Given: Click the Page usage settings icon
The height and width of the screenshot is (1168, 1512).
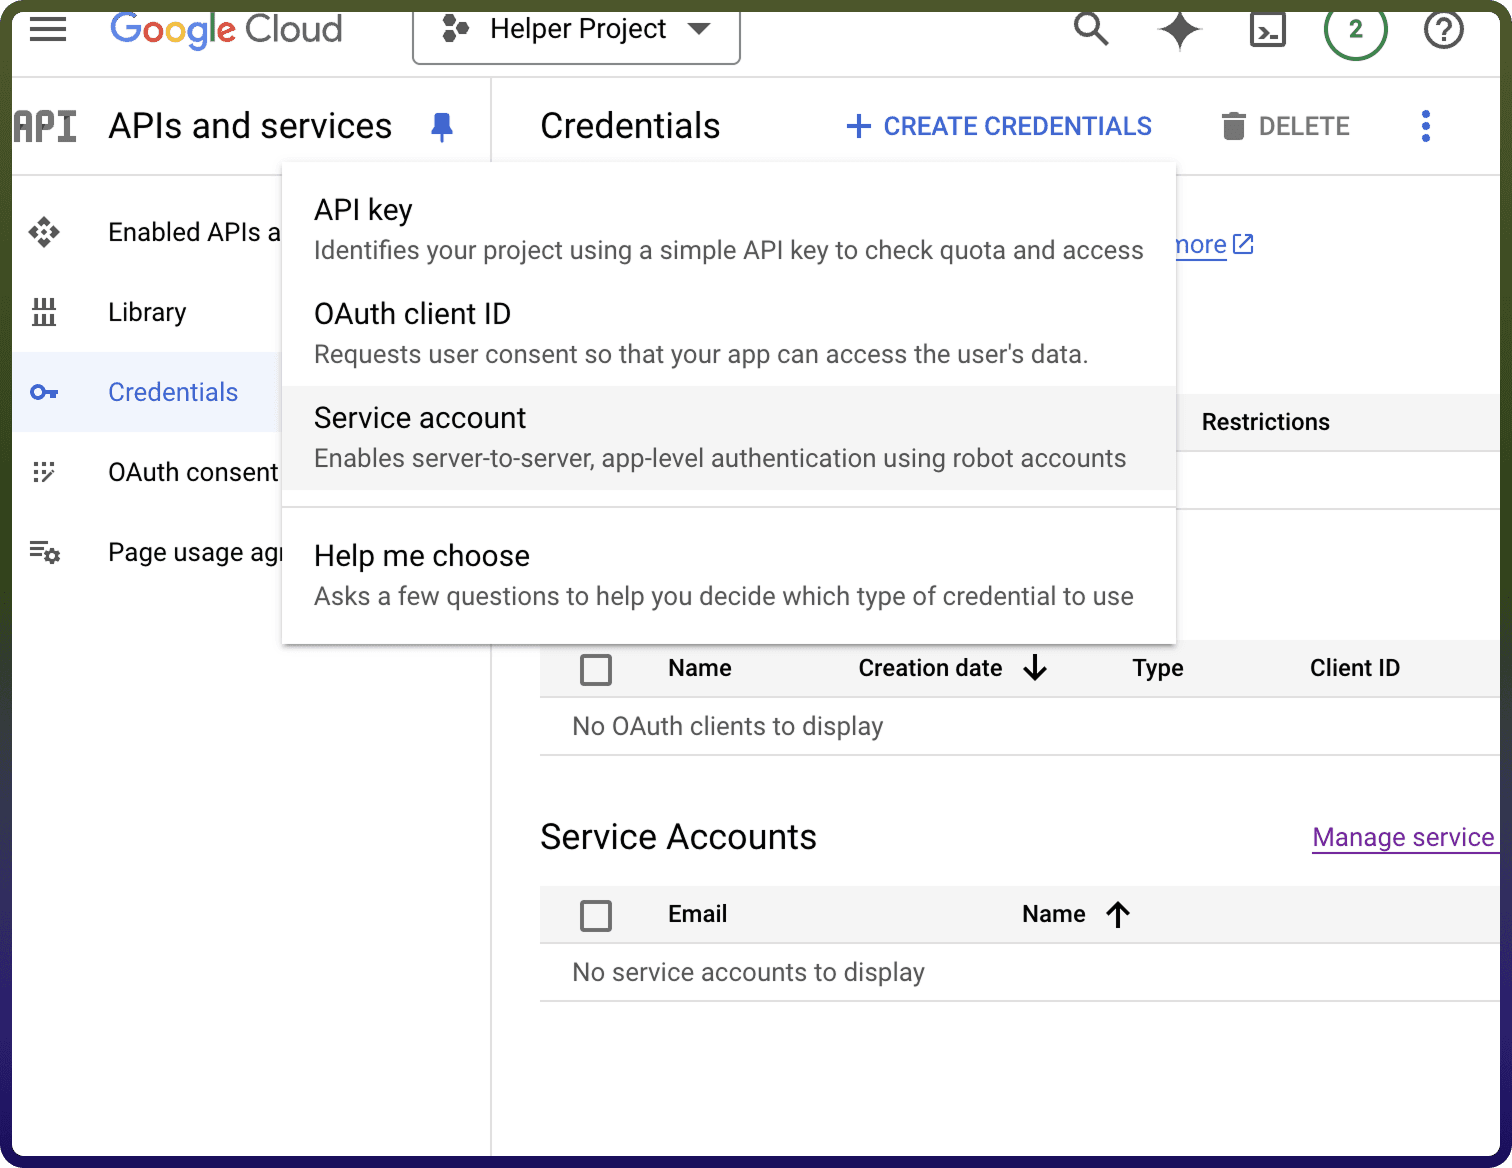Looking at the screenshot, I should pyautogui.click(x=44, y=552).
